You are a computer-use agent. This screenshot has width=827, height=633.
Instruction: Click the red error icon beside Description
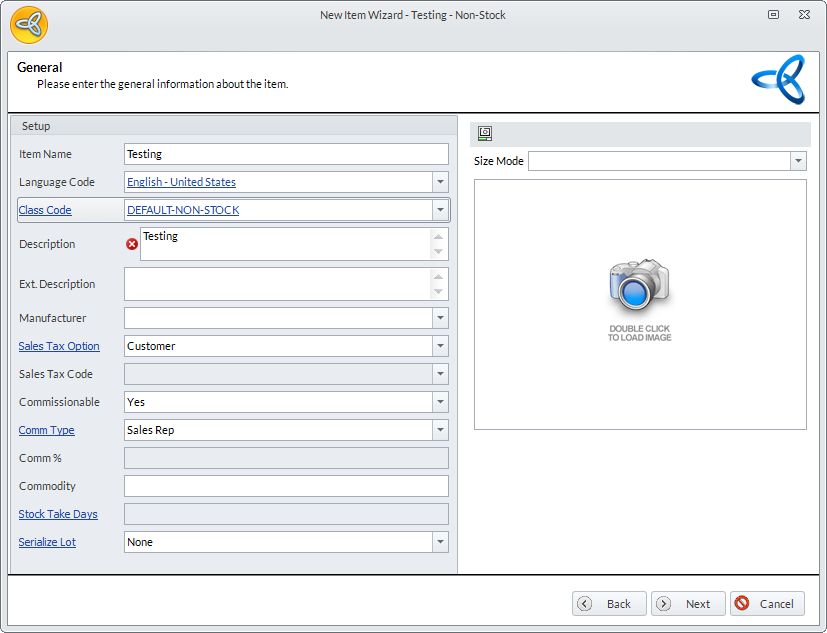tap(132, 244)
